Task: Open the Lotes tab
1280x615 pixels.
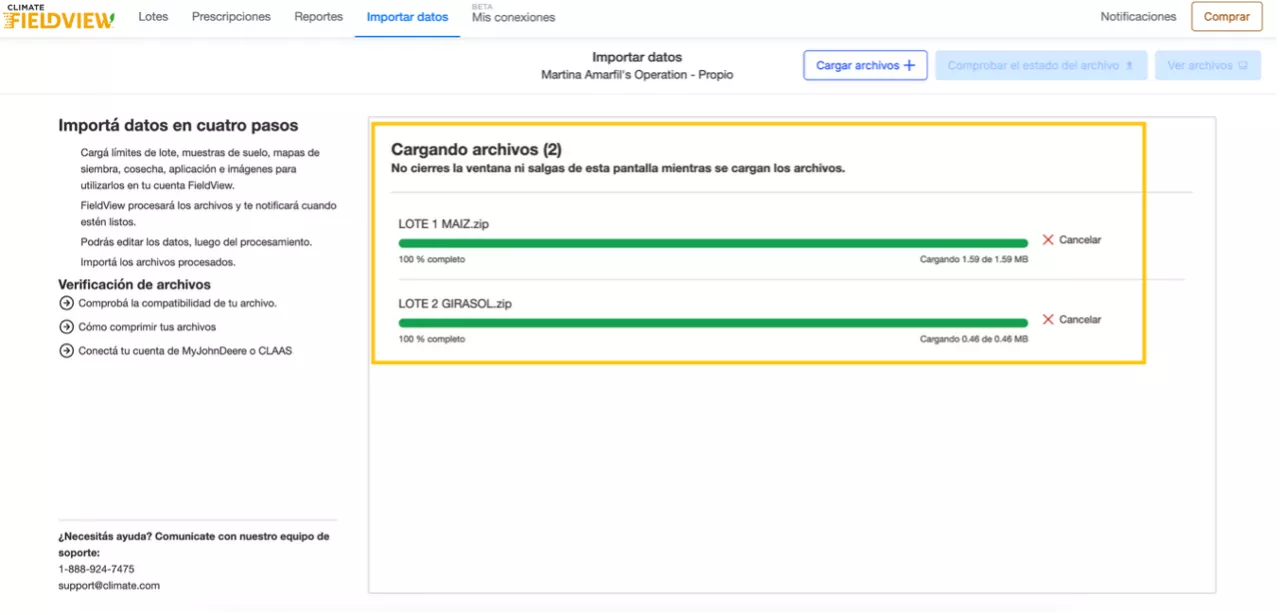Action: pos(153,17)
